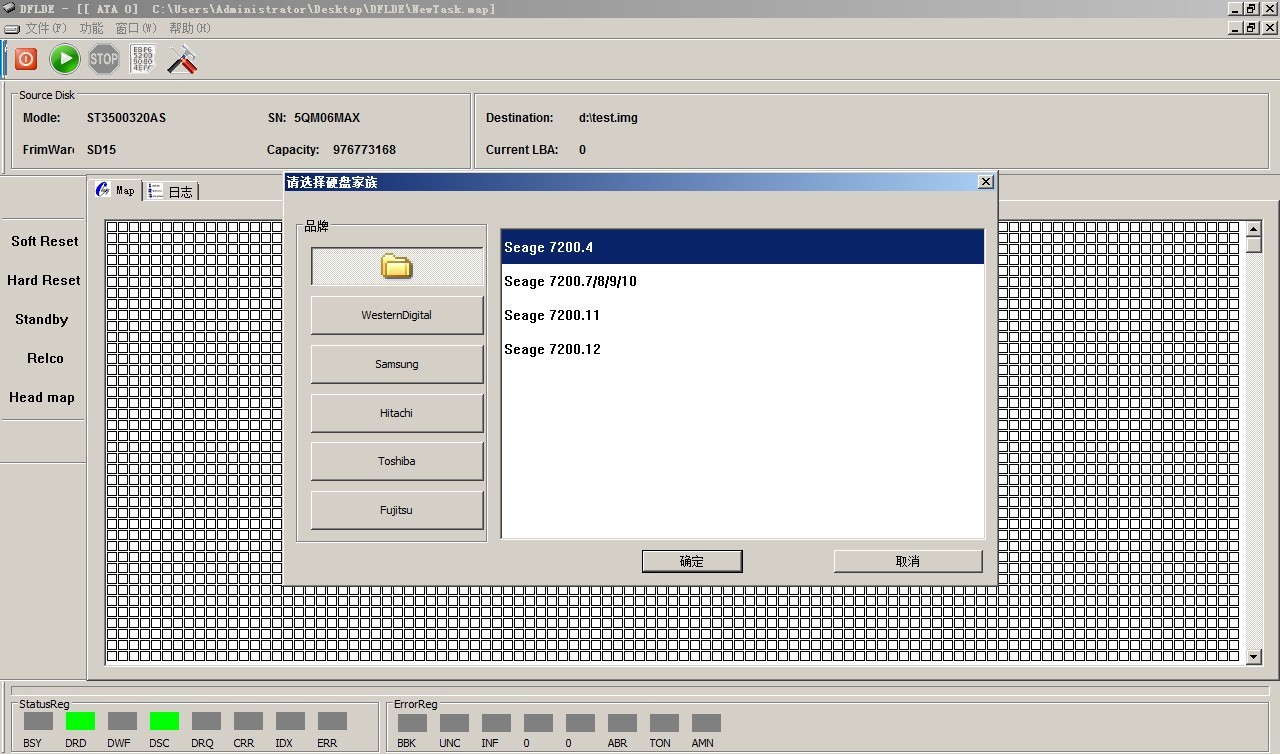Click capacity value 976773168

(364, 150)
